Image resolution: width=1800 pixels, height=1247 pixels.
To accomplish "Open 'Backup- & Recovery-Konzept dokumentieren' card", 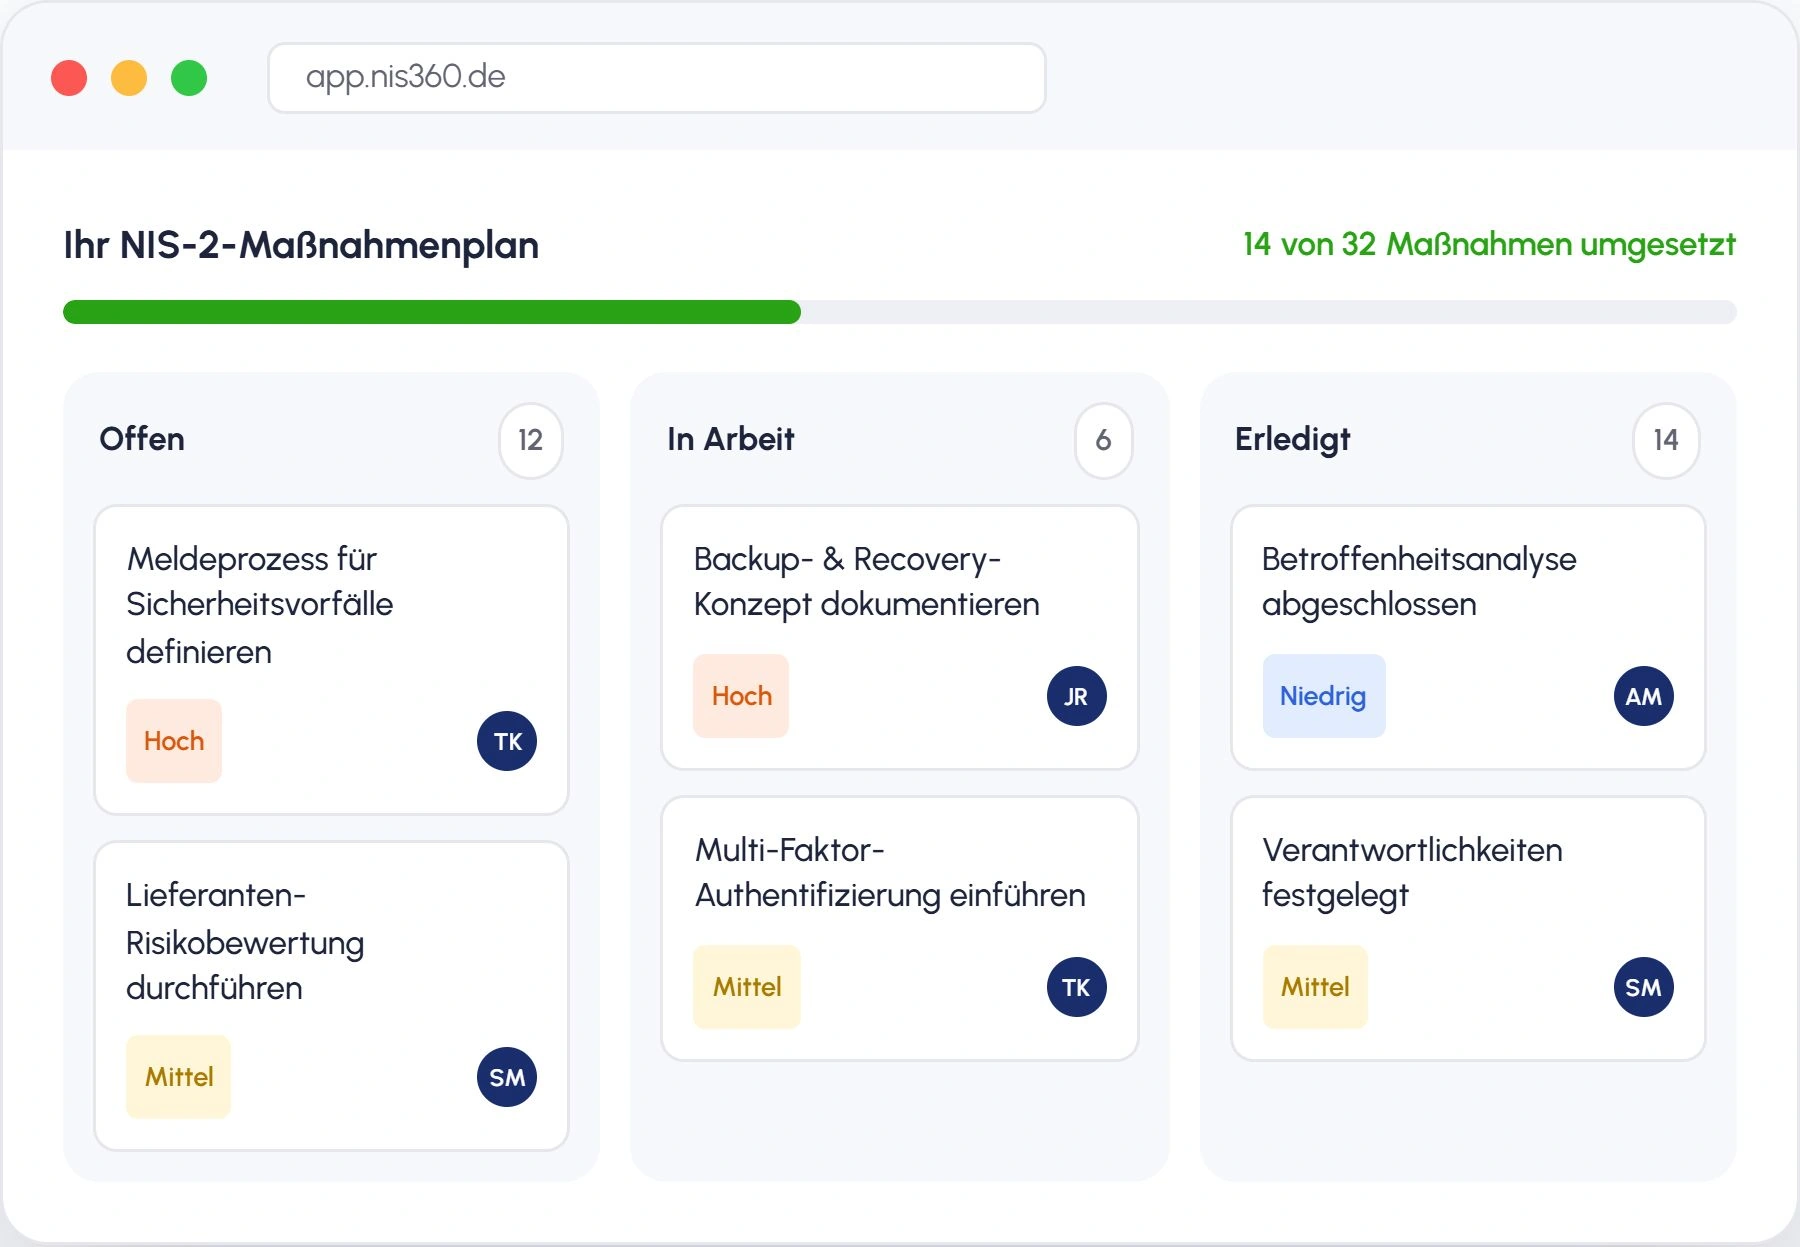I will click(x=900, y=637).
